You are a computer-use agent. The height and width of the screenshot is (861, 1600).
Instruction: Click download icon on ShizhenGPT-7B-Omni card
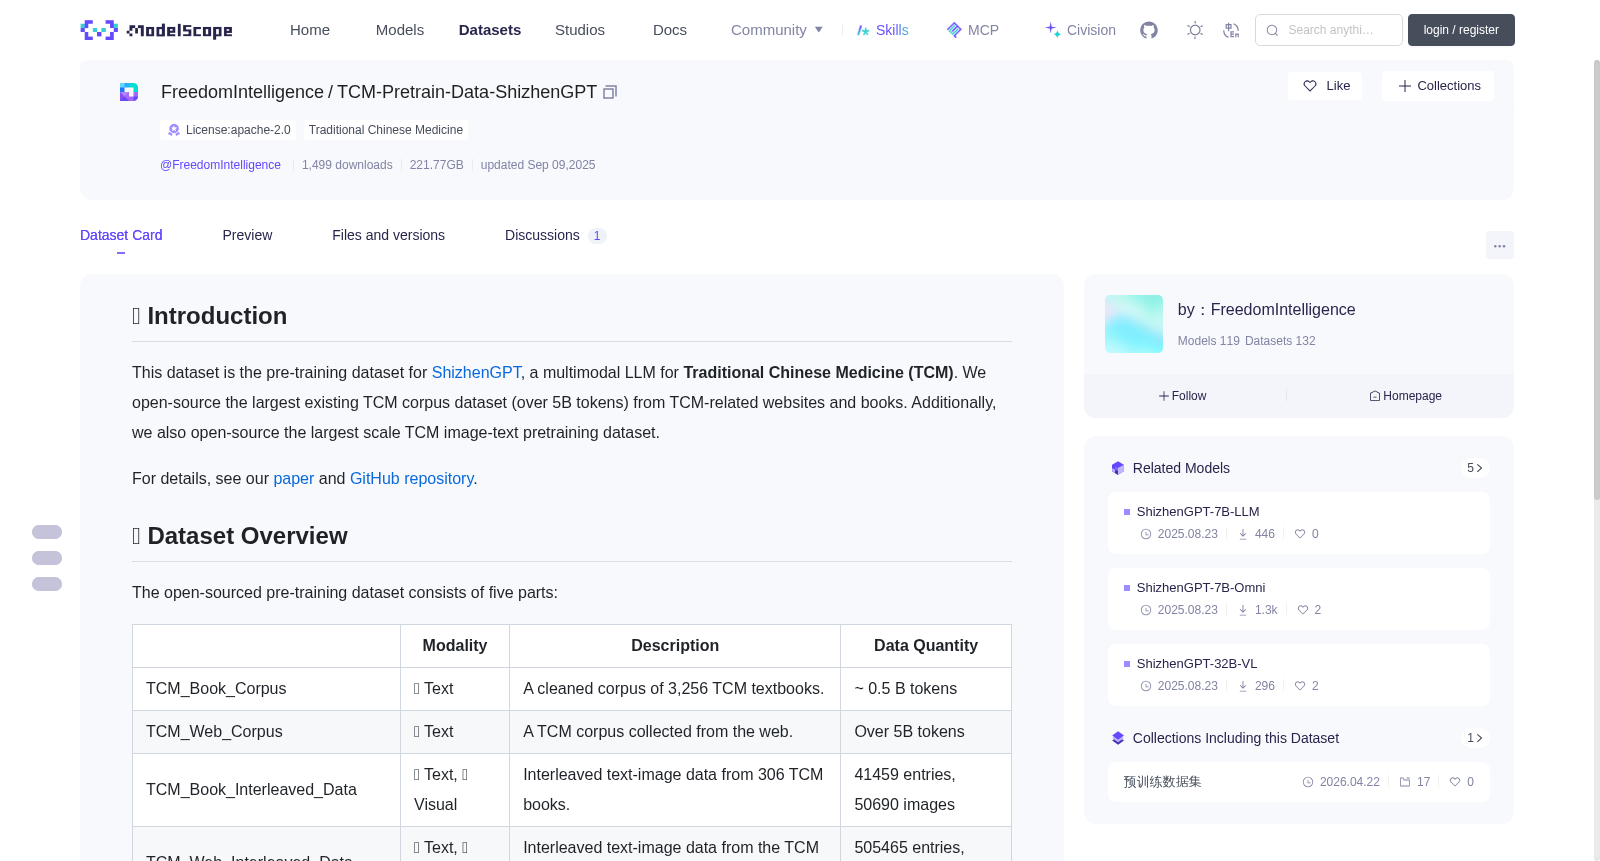coord(1243,610)
